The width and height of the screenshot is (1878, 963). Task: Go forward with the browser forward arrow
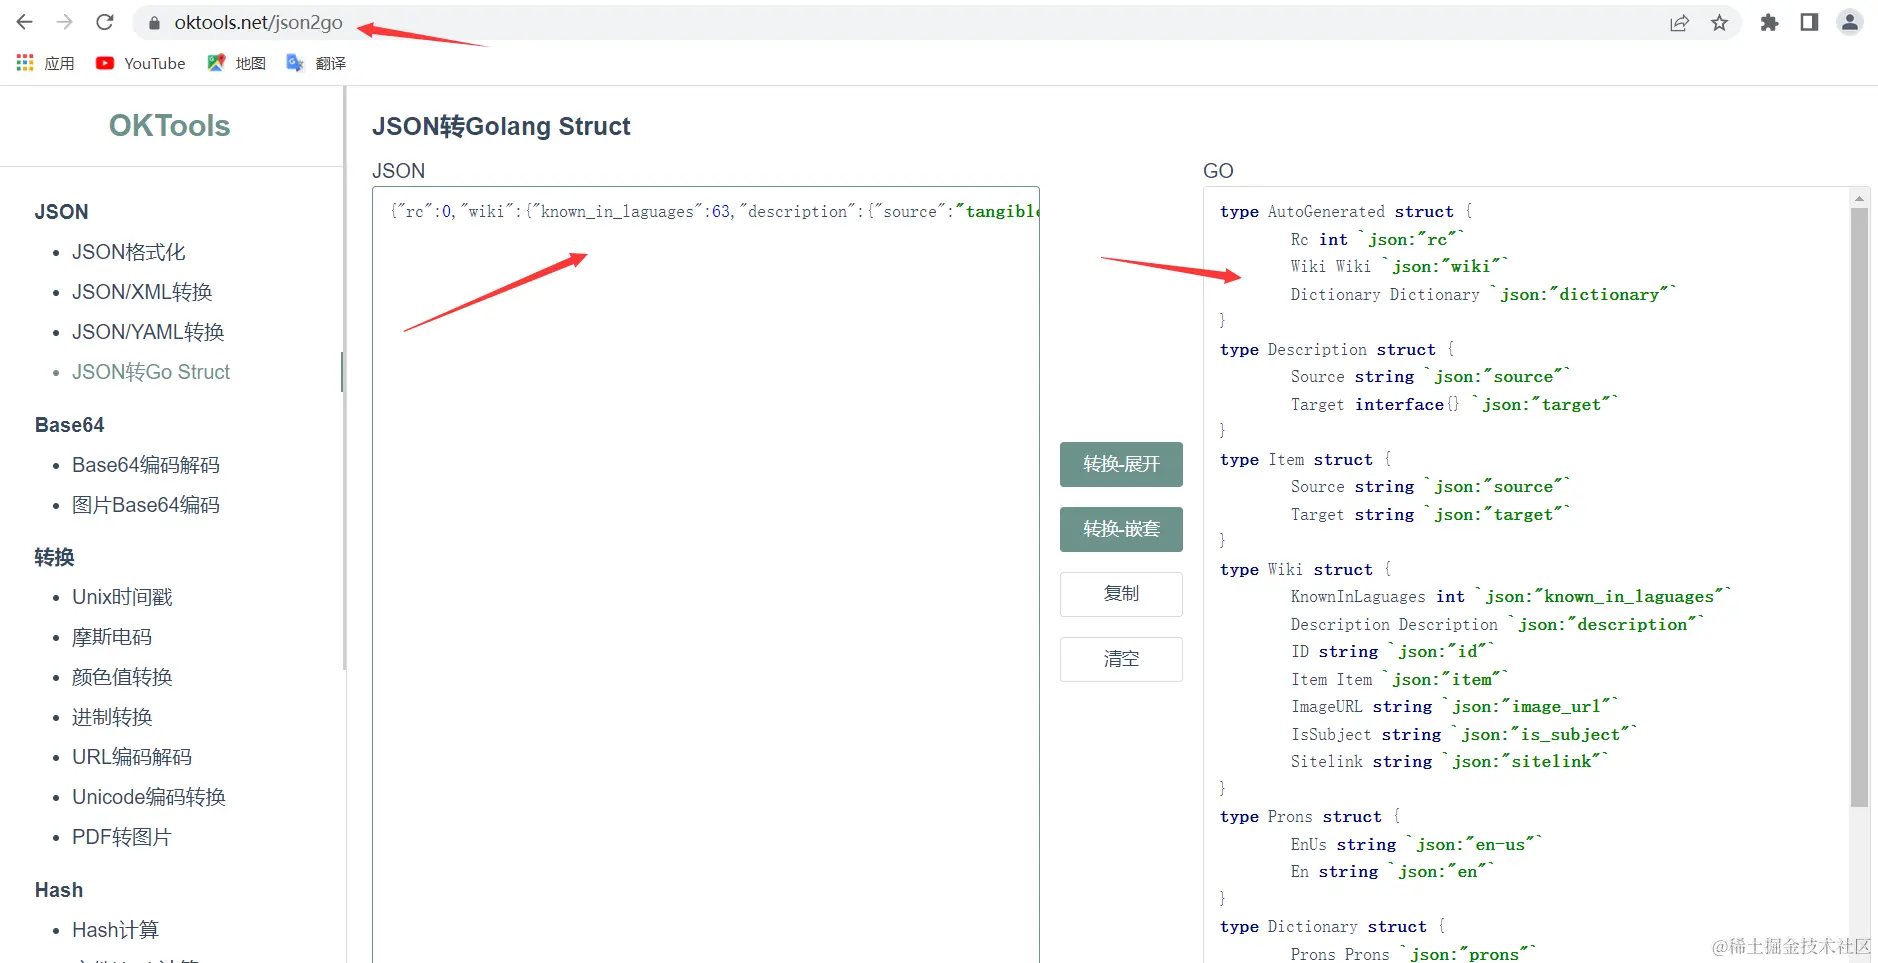(65, 22)
